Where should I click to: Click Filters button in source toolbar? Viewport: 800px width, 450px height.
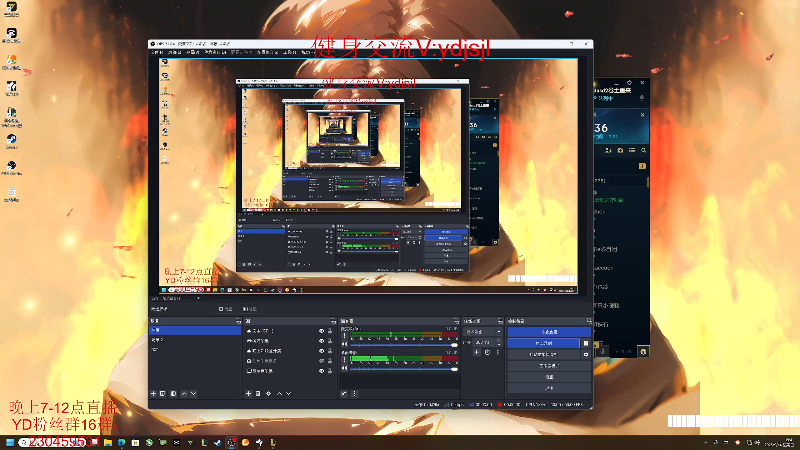[249, 309]
